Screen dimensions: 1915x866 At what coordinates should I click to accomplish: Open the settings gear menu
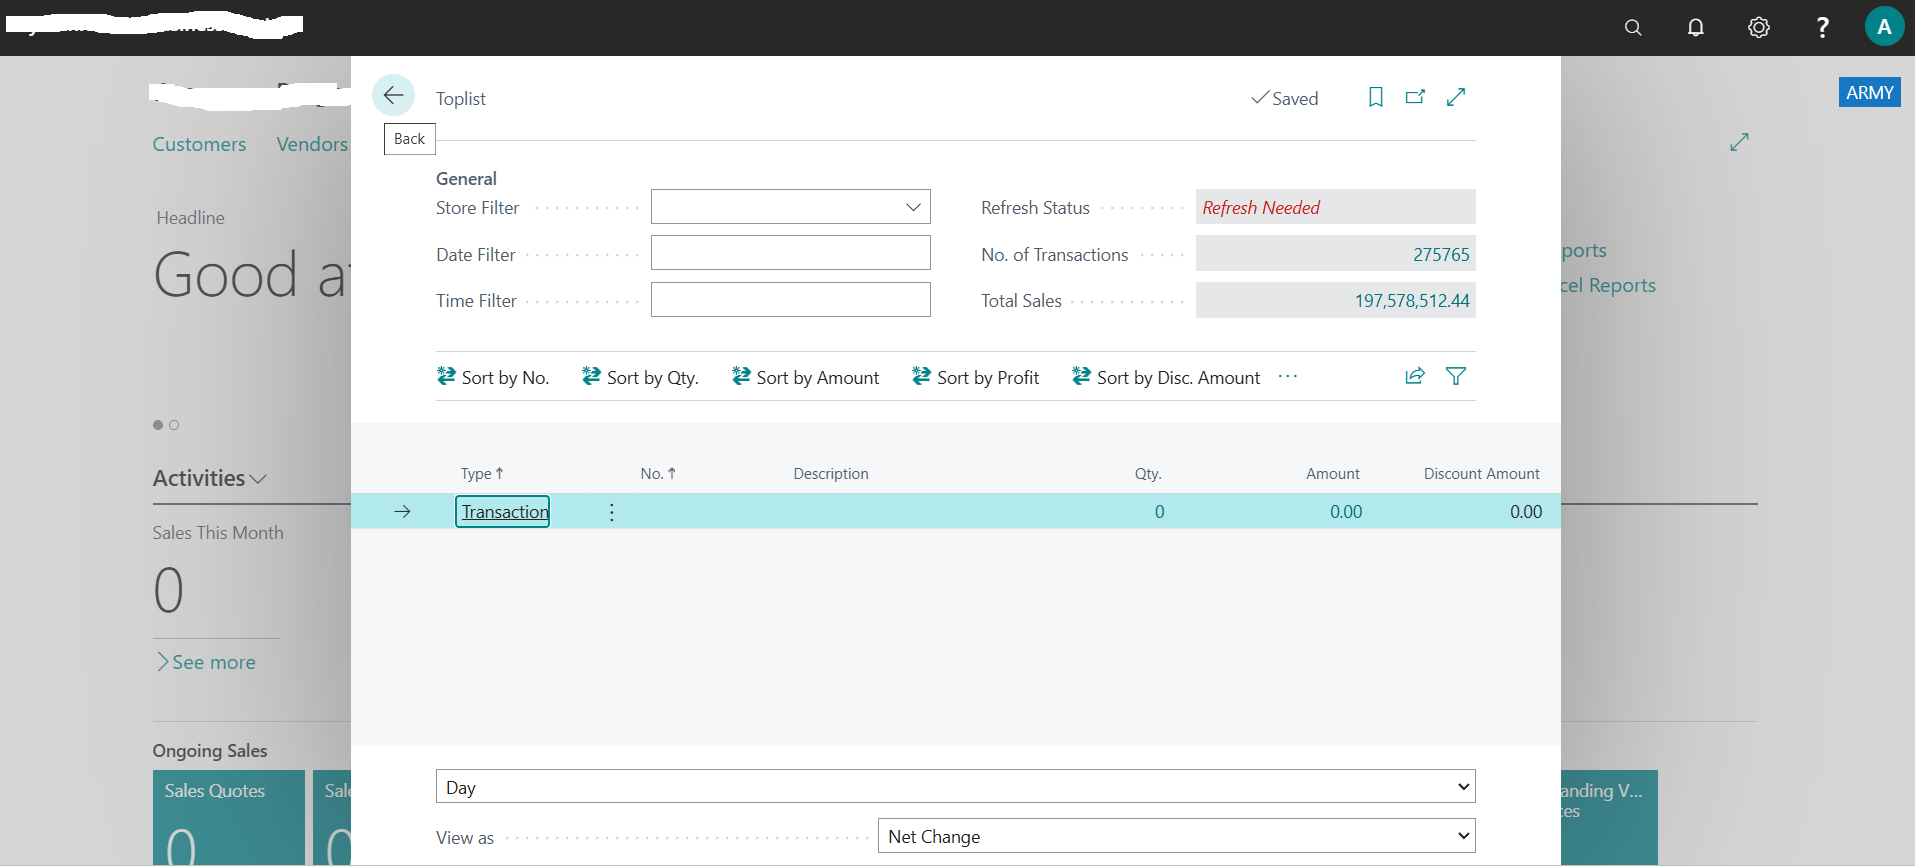[x=1759, y=28]
